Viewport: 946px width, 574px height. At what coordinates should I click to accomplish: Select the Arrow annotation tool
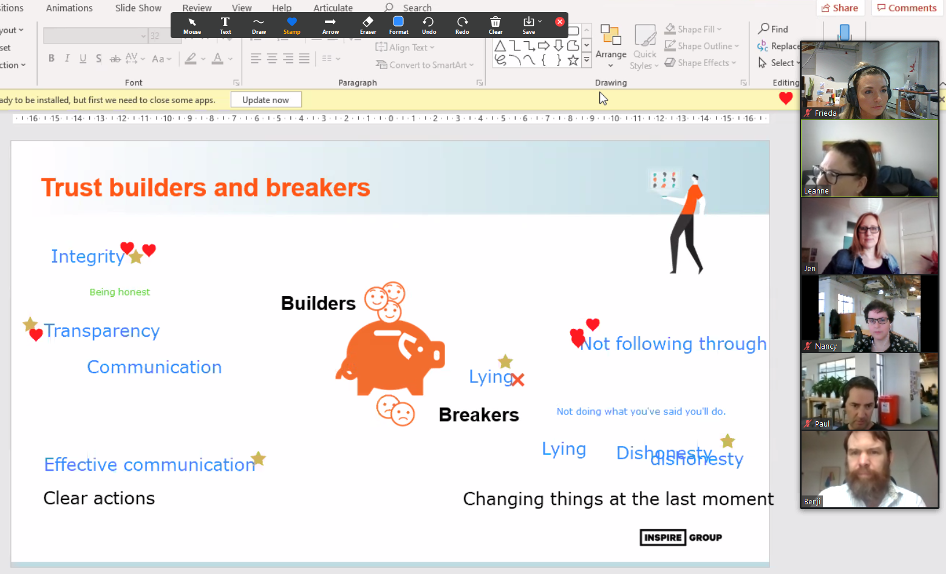tap(330, 25)
